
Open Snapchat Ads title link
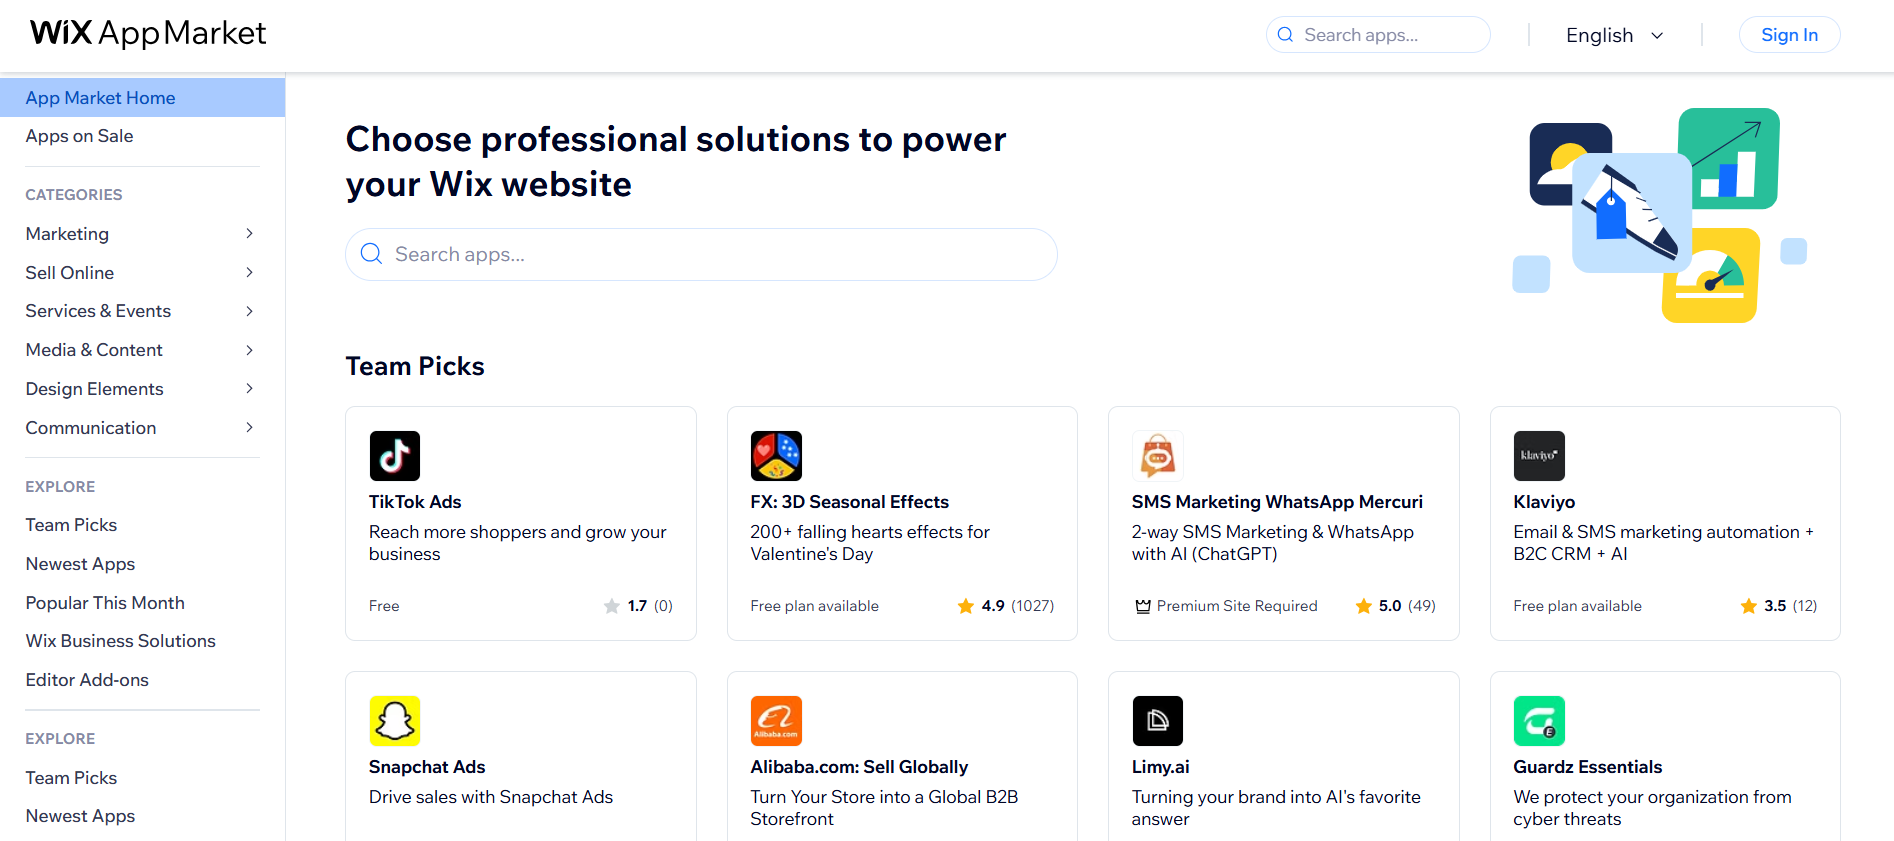(x=427, y=767)
